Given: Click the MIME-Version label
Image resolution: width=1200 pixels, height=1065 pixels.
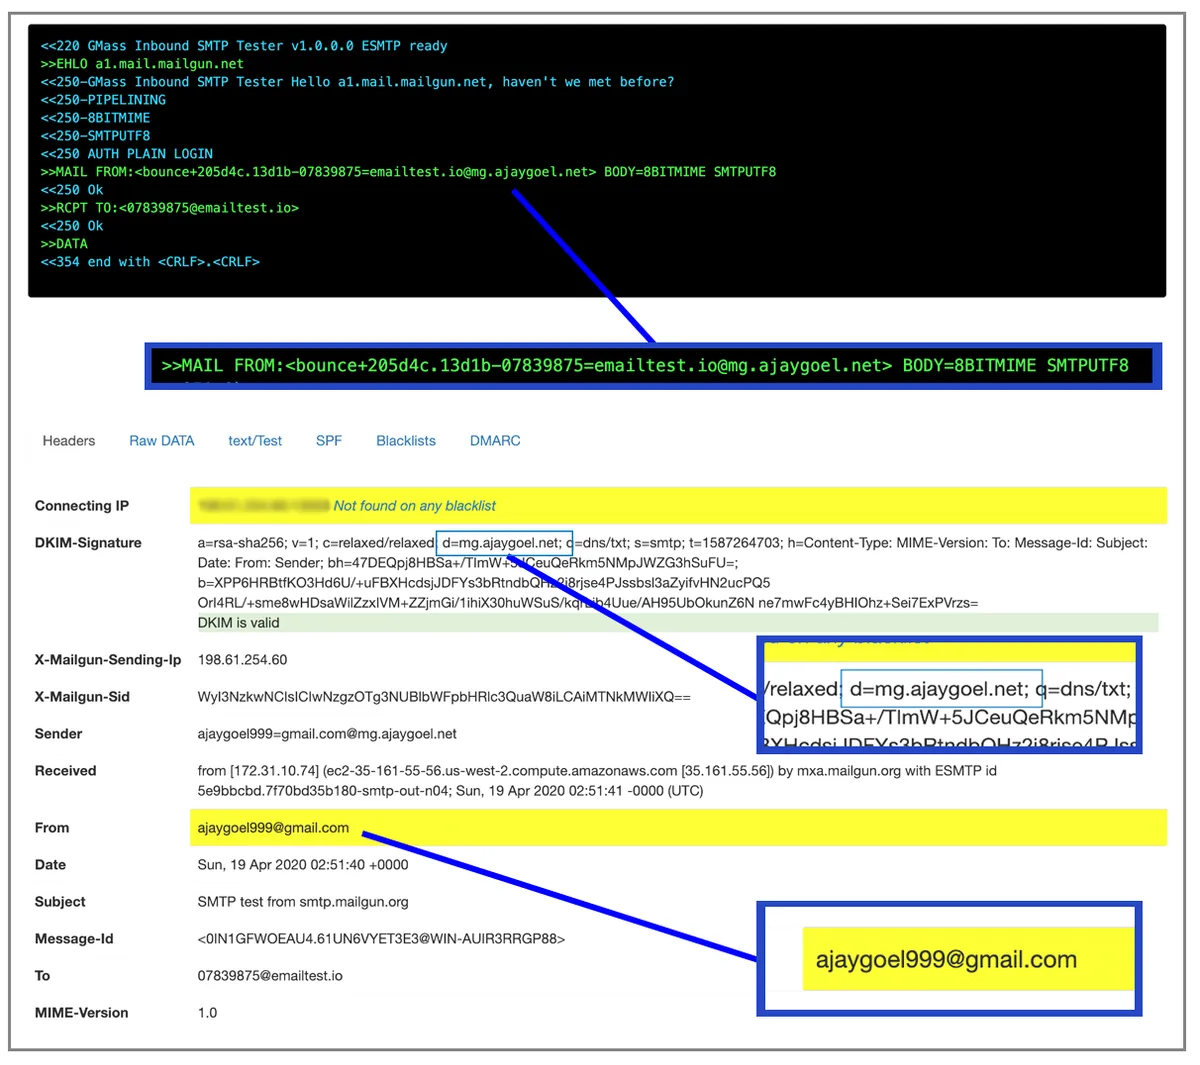Looking at the screenshot, I should tap(81, 1013).
